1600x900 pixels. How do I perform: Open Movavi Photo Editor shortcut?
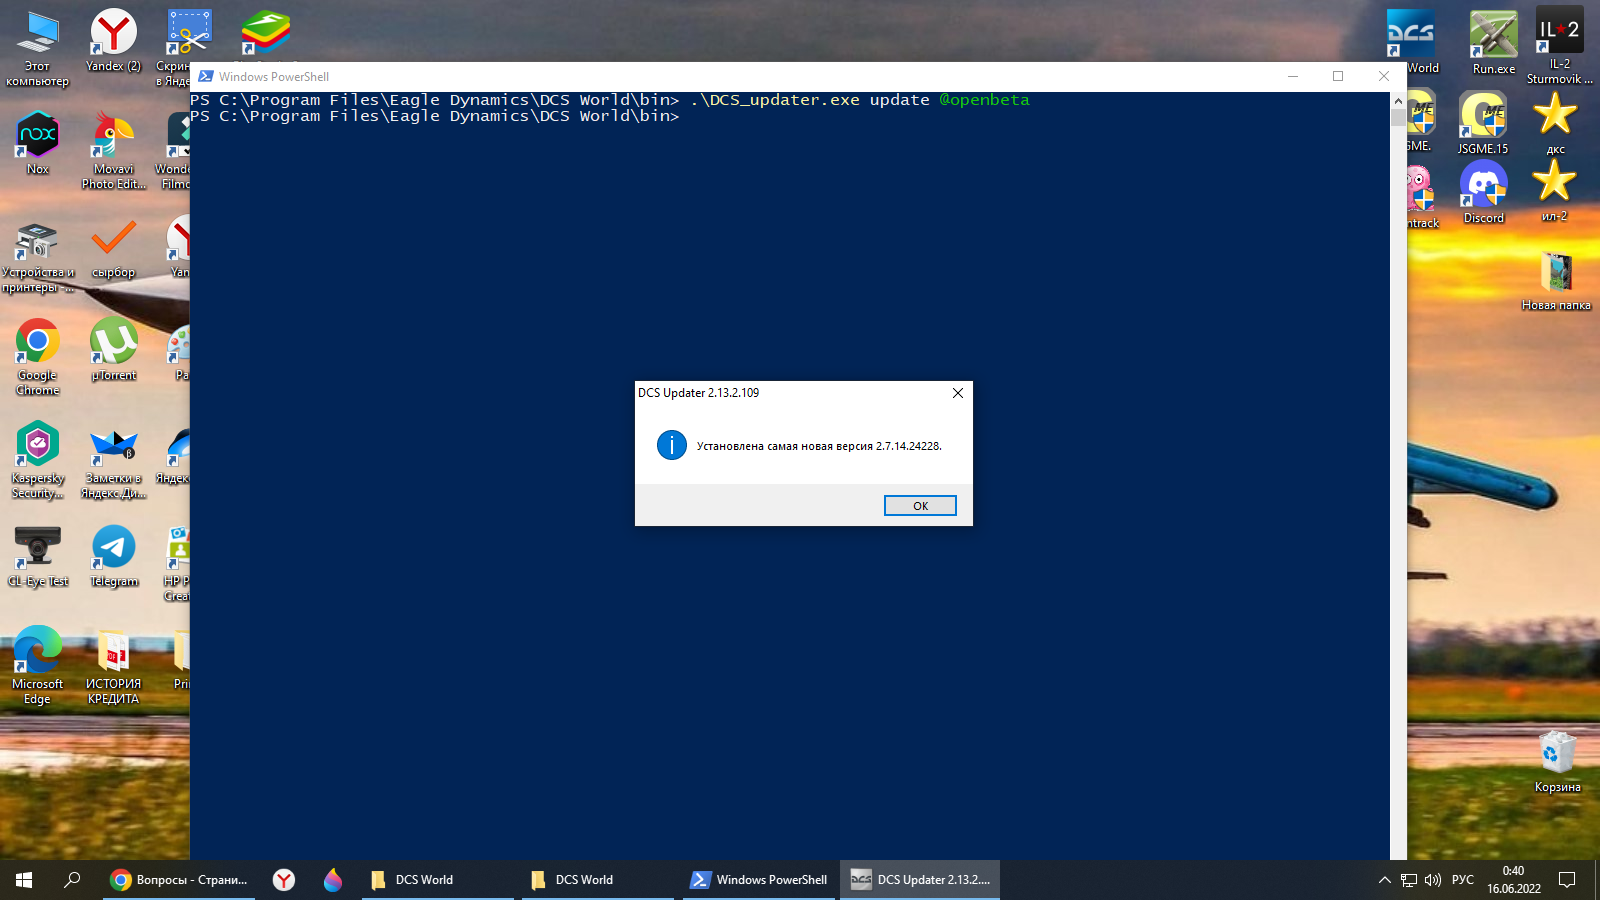coord(114,150)
